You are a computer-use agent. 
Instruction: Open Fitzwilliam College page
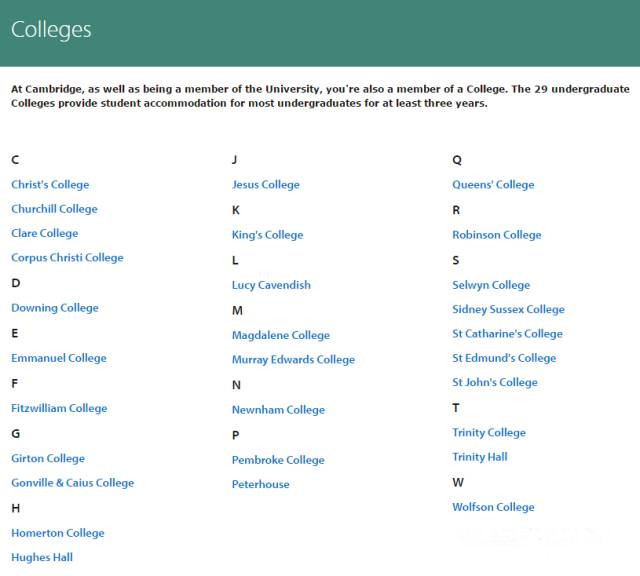click(x=59, y=409)
